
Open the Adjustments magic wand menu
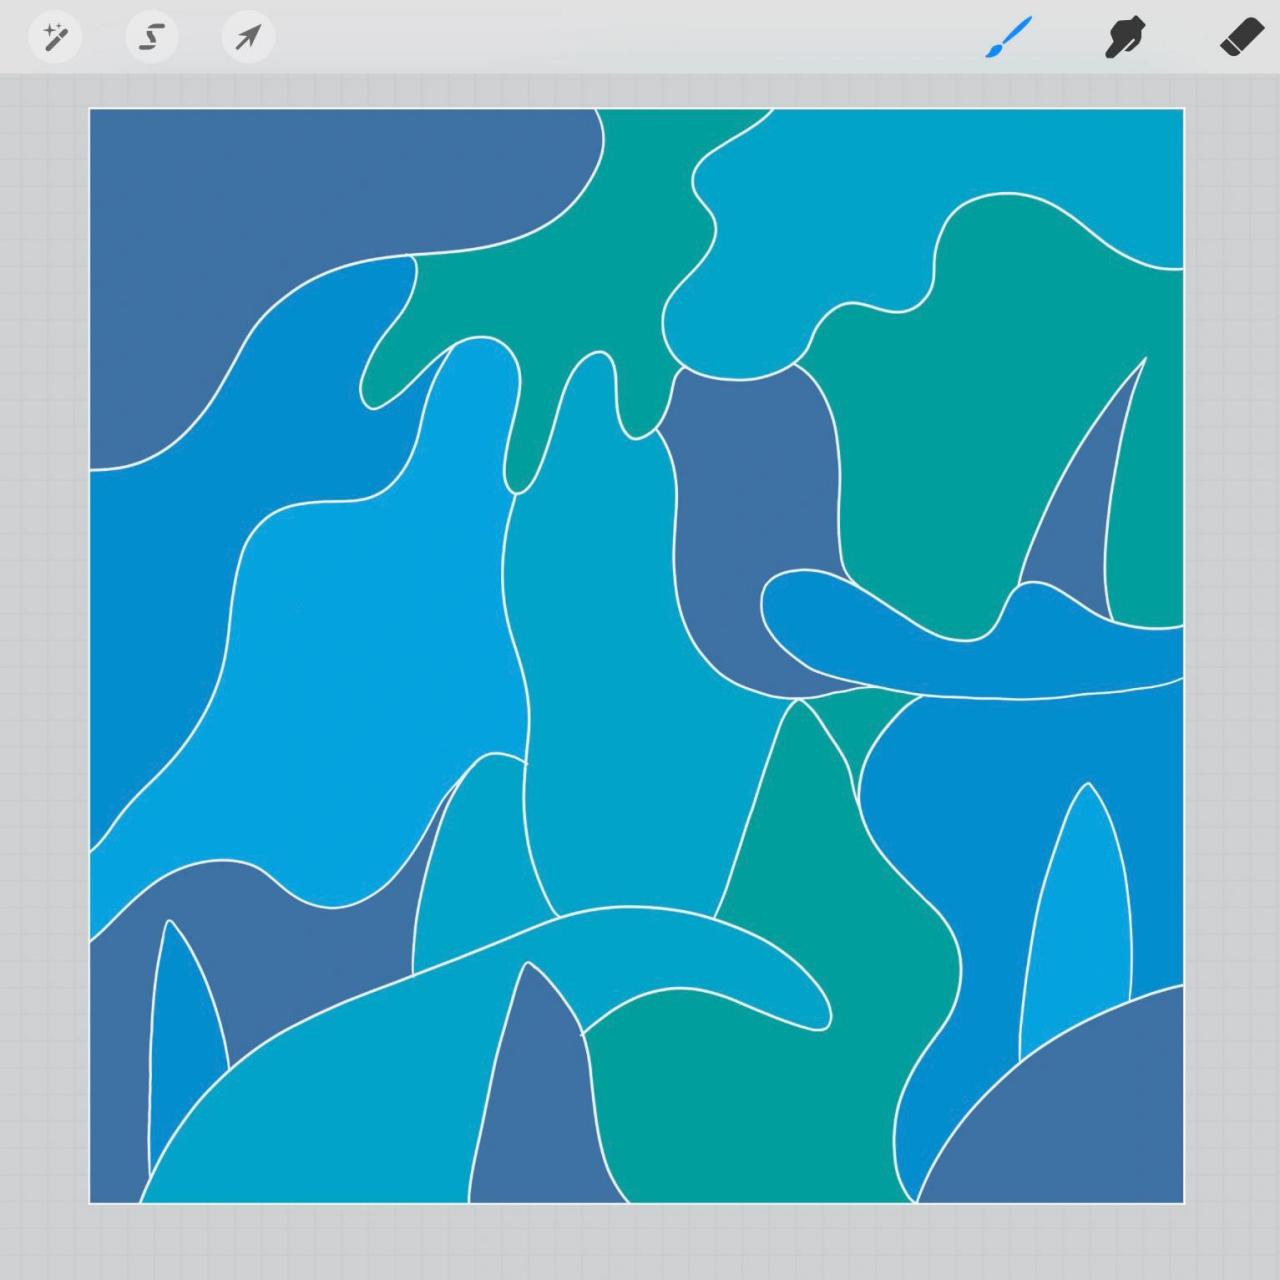point(55,38)
